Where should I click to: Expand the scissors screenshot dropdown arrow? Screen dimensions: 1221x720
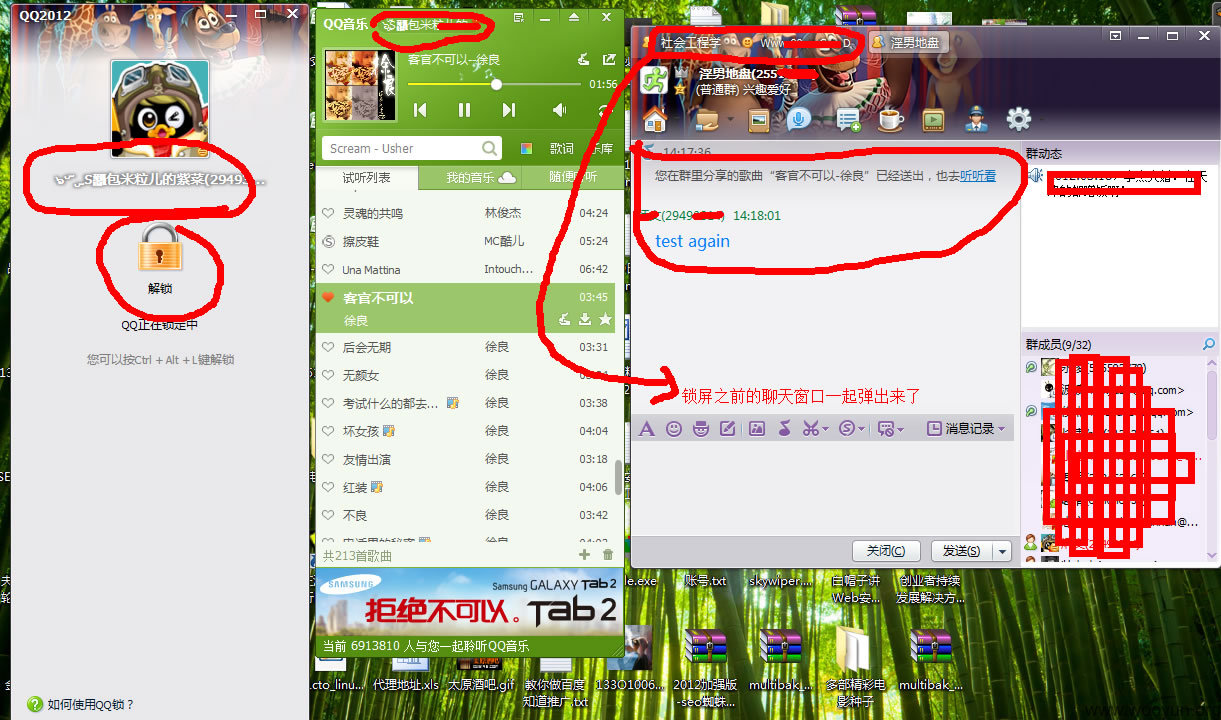[x=826, y=429]
